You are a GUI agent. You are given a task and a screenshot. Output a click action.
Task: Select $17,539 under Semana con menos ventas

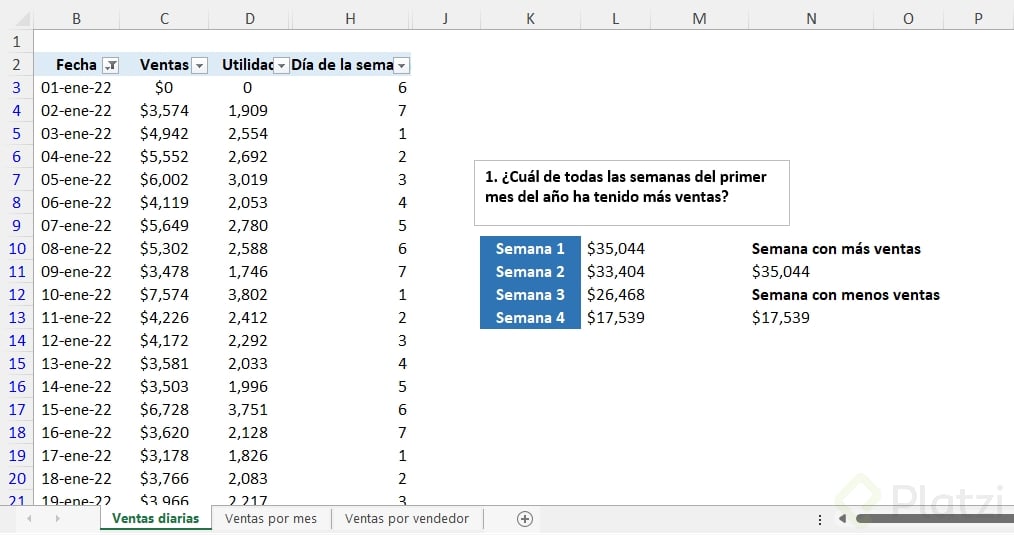[x=811, y=318]
